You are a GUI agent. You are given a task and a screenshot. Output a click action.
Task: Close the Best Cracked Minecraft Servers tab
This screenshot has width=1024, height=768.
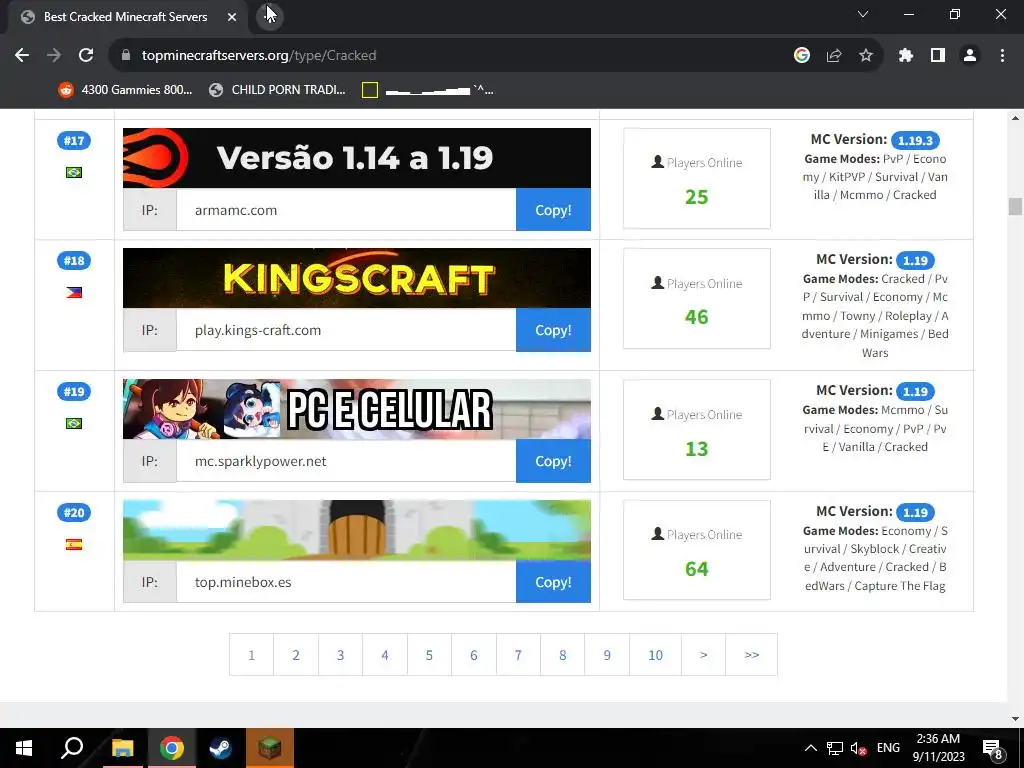232,17
